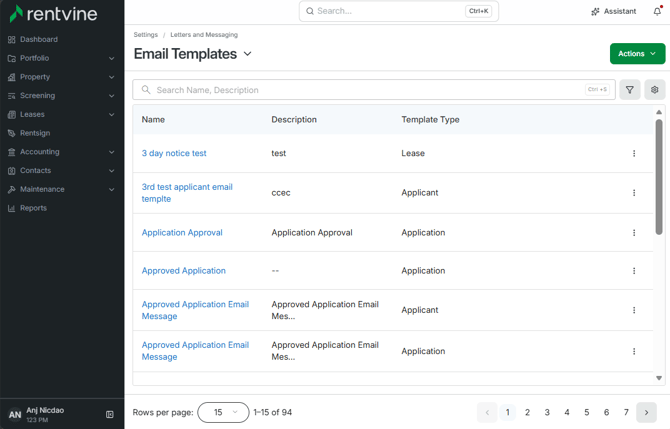Go to page 6

pos(606,412)
